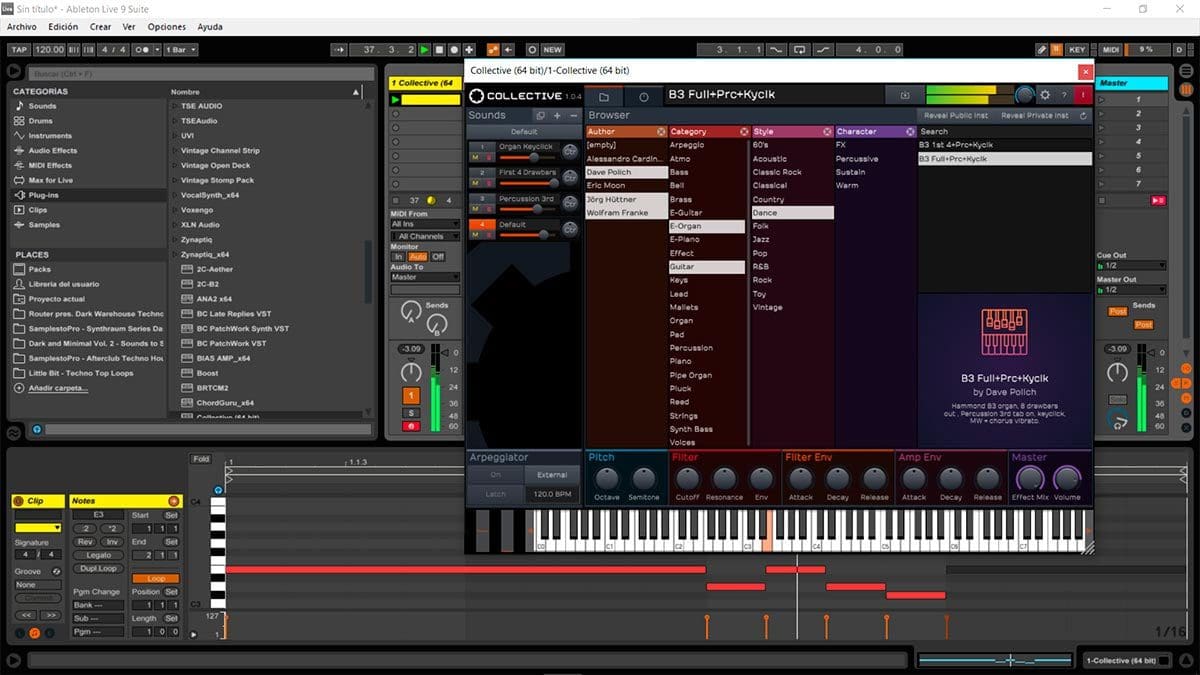This screenshot has height=675, width=1200.
Task: Open the Archivo menu
Action: pyautogui.click(x=22, y=27)
